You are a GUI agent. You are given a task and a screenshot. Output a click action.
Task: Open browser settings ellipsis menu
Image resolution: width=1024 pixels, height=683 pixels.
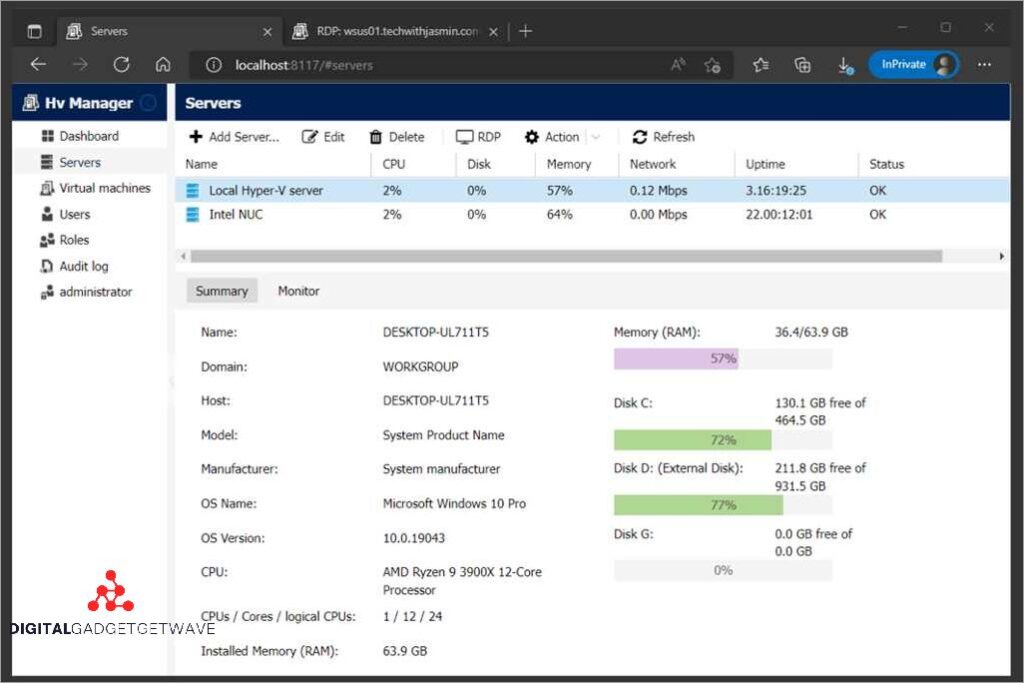tap(984, 64)
